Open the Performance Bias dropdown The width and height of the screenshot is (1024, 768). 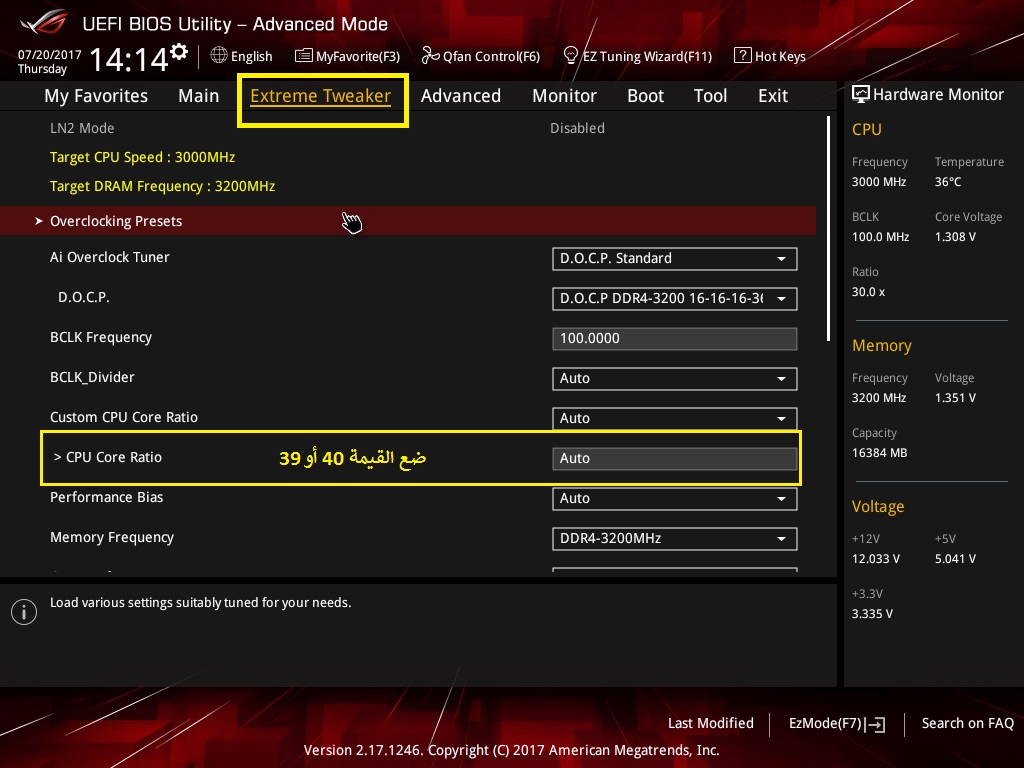[x=675, y=498]
